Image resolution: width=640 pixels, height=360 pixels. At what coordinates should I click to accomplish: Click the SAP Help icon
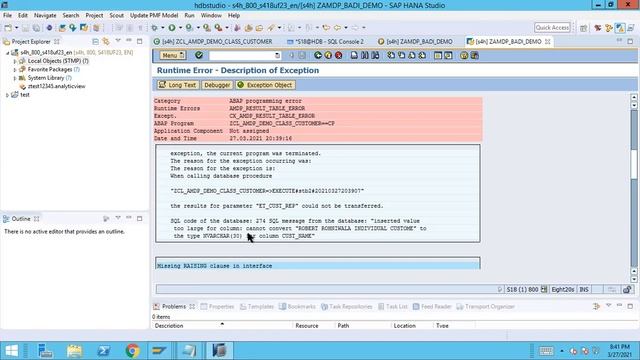(464, 55)
